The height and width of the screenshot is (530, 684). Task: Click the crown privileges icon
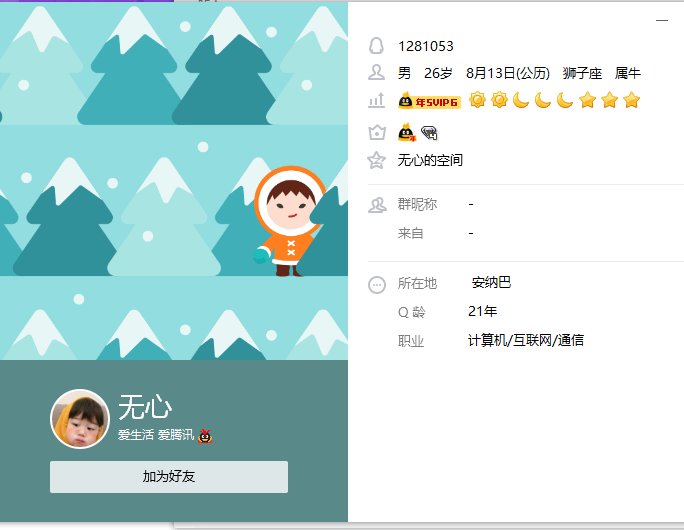376,132
